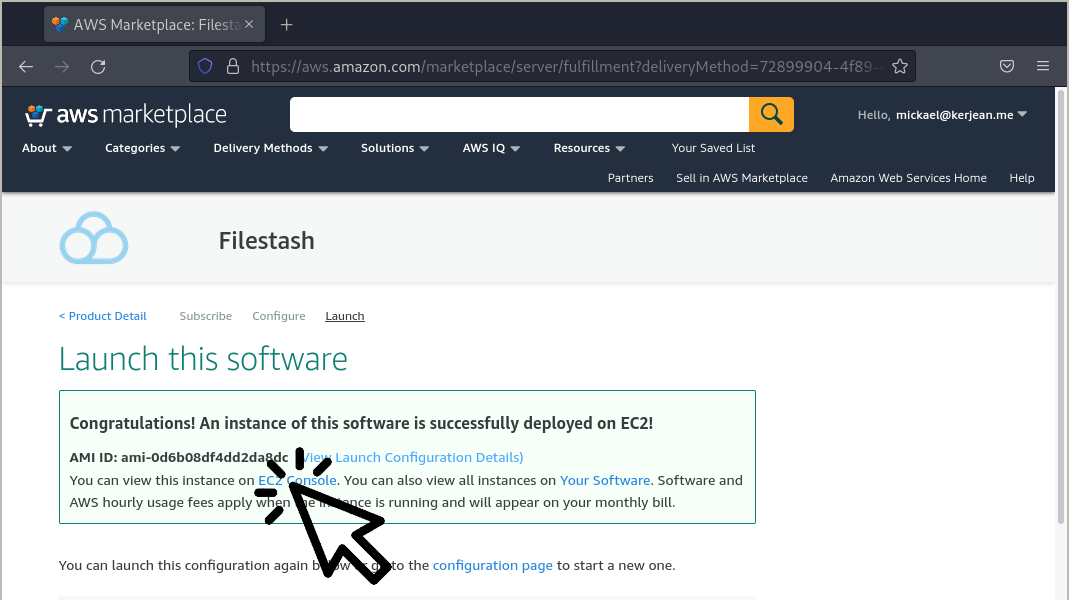Open the Categories dropdown
This screenshot has width=1069, height=600.
(x=142, y=148)
